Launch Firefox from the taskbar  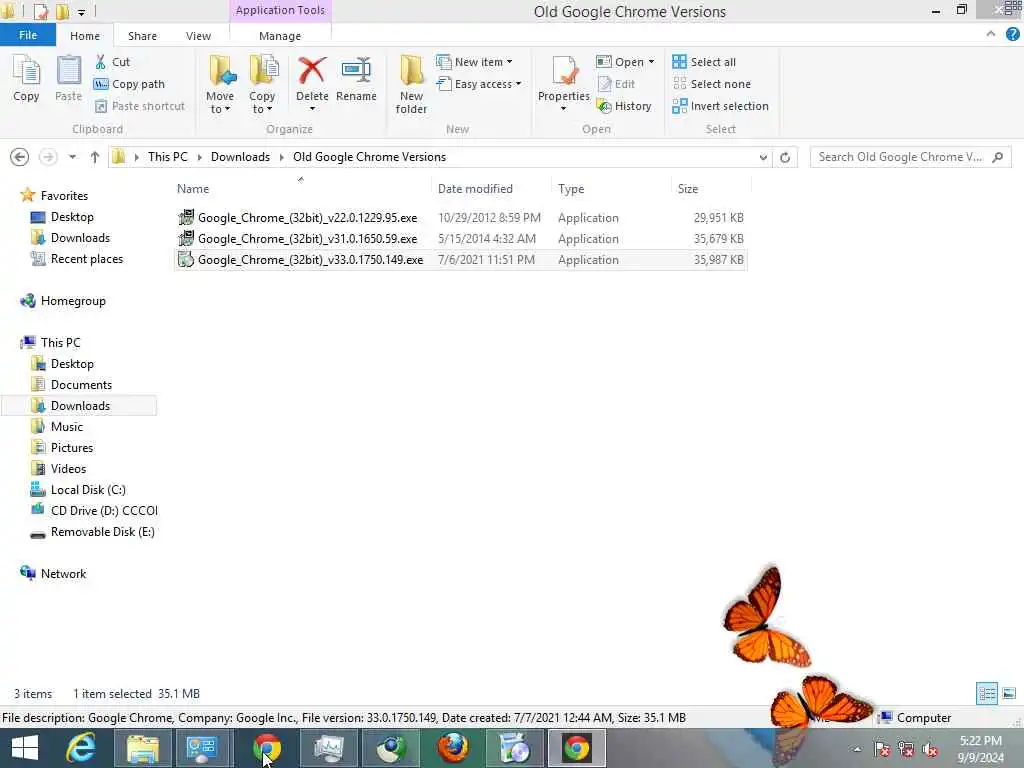tap(453, 748)
